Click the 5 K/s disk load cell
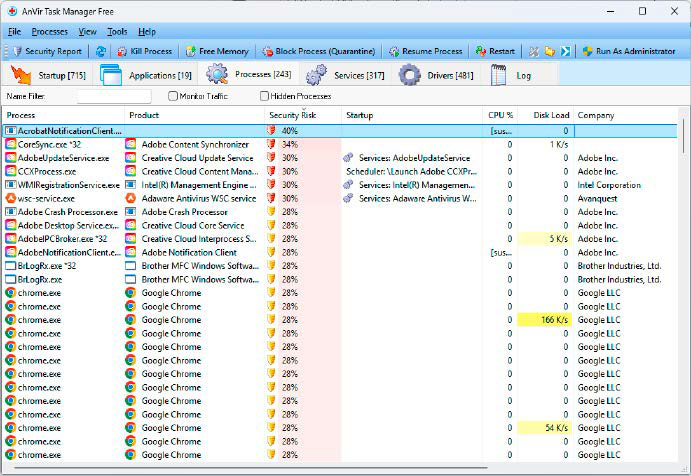The width and height of the screenshot is (691, 476). coord(544,239)
